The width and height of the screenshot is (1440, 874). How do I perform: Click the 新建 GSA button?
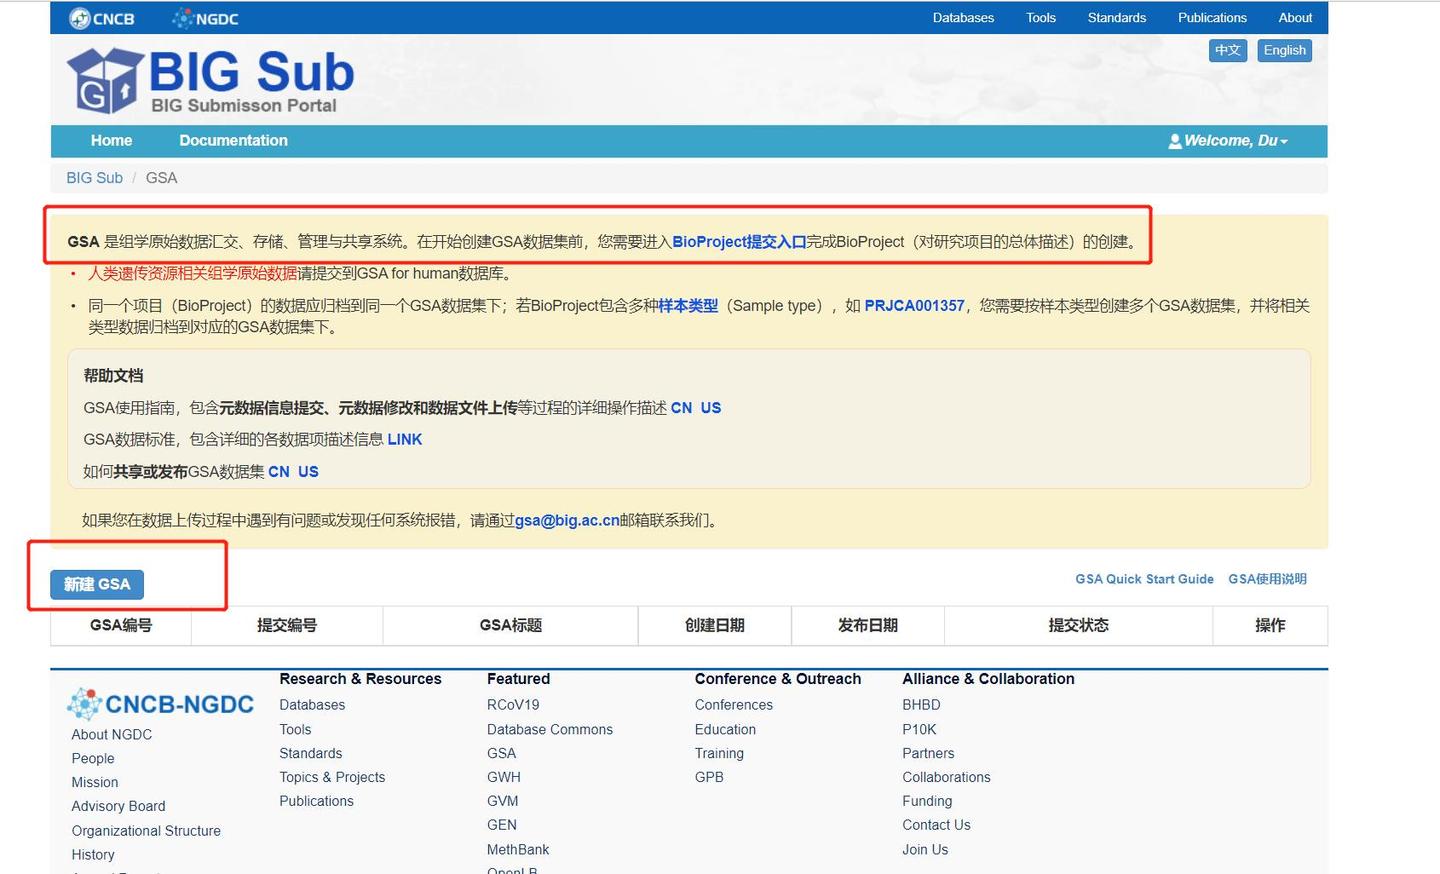pos(97,584)
